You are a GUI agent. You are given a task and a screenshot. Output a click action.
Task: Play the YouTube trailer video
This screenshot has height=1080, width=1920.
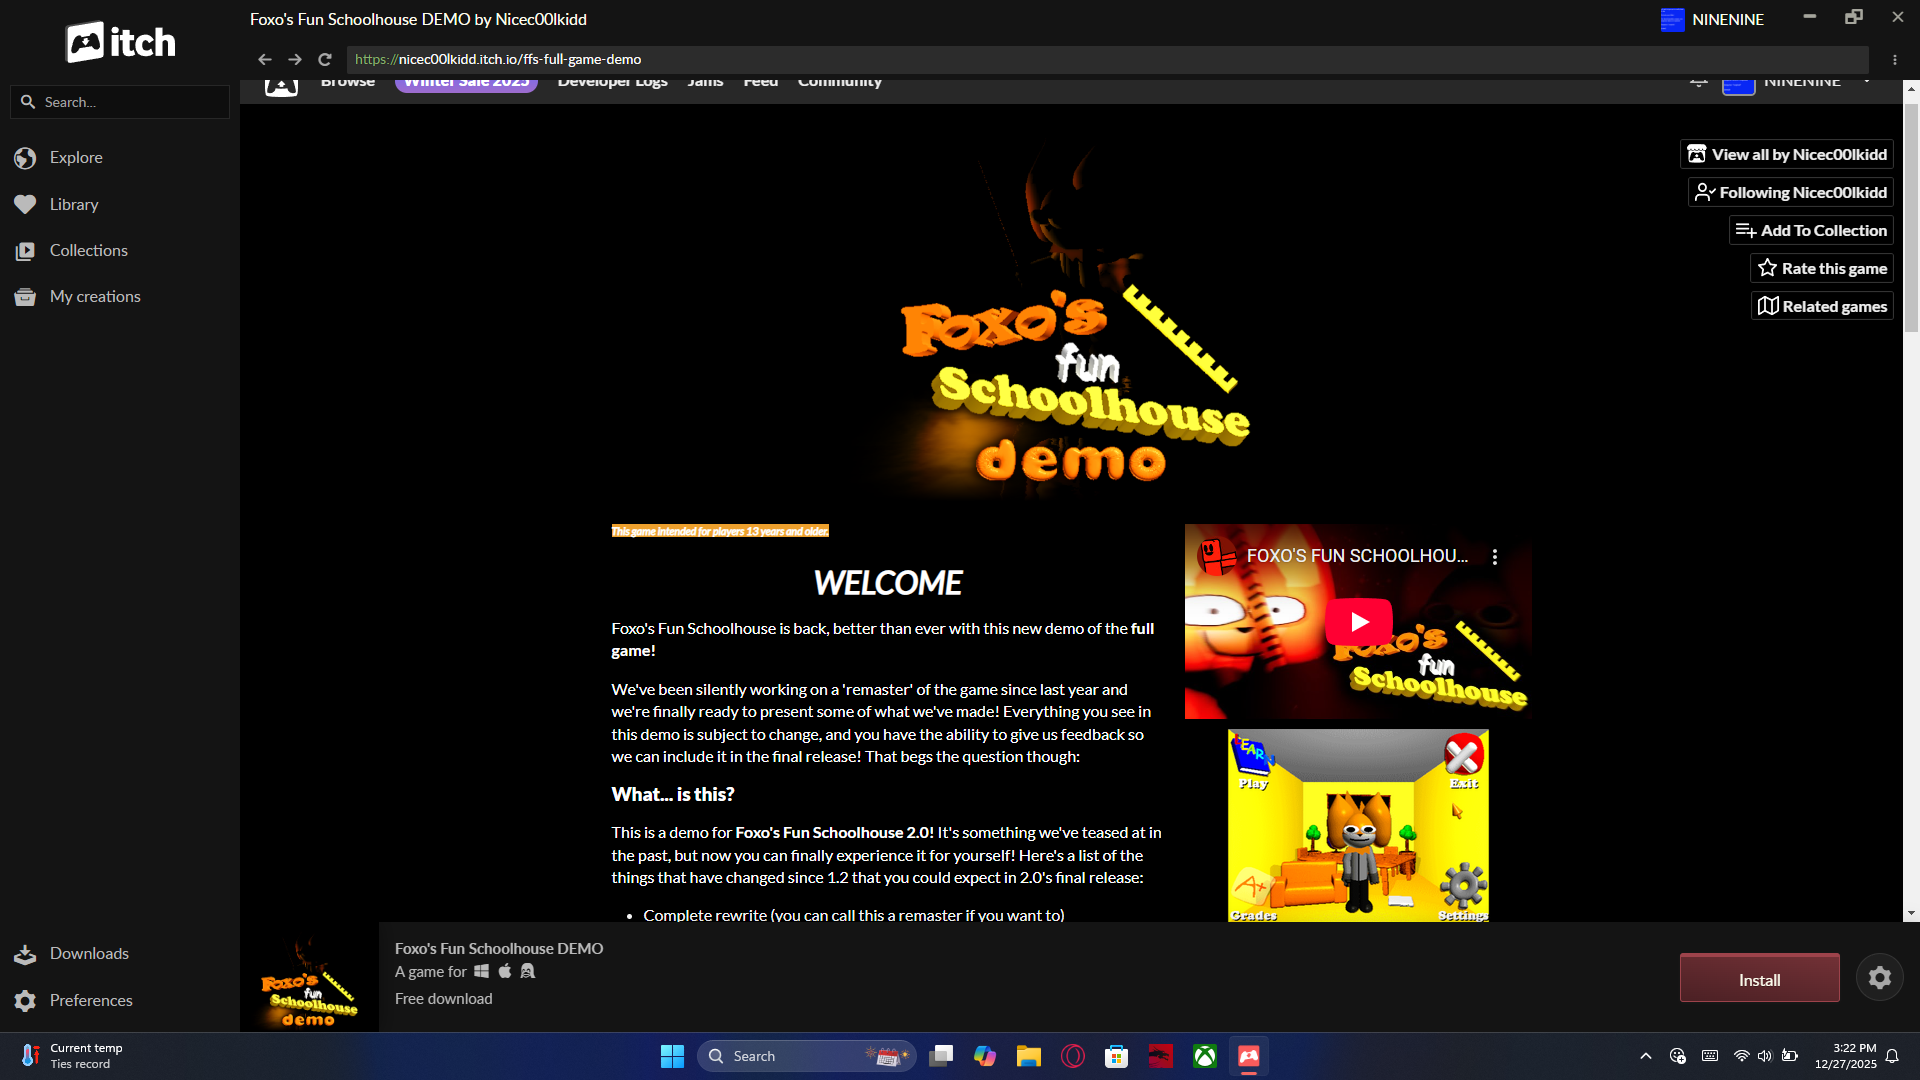1358,621
